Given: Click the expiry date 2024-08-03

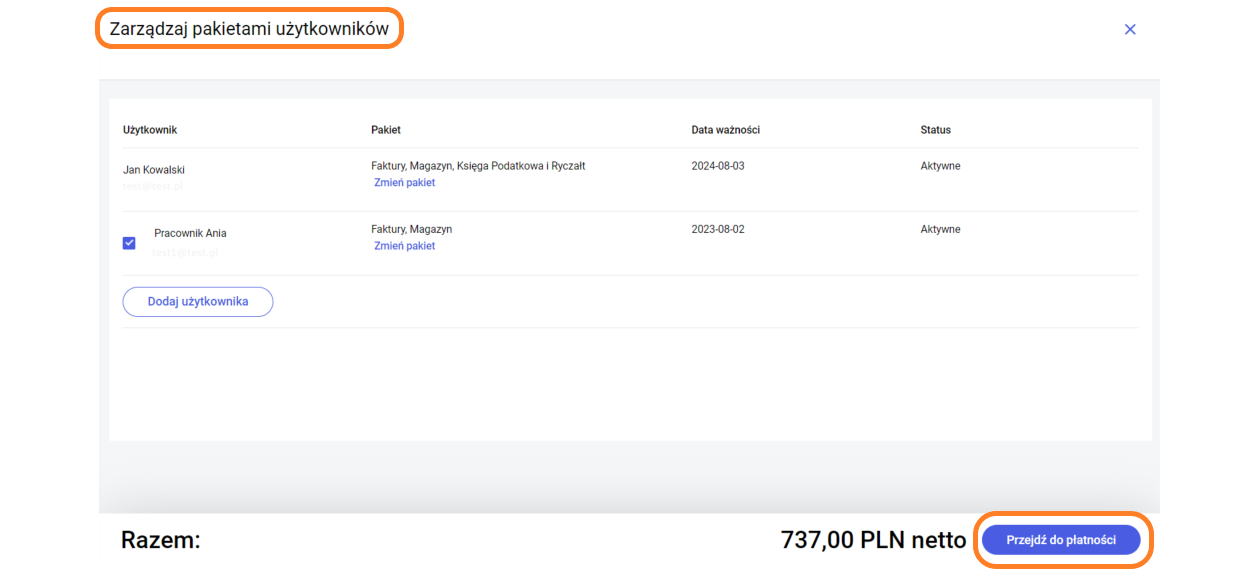Looking at the screenshot, I should coord(718,166).
